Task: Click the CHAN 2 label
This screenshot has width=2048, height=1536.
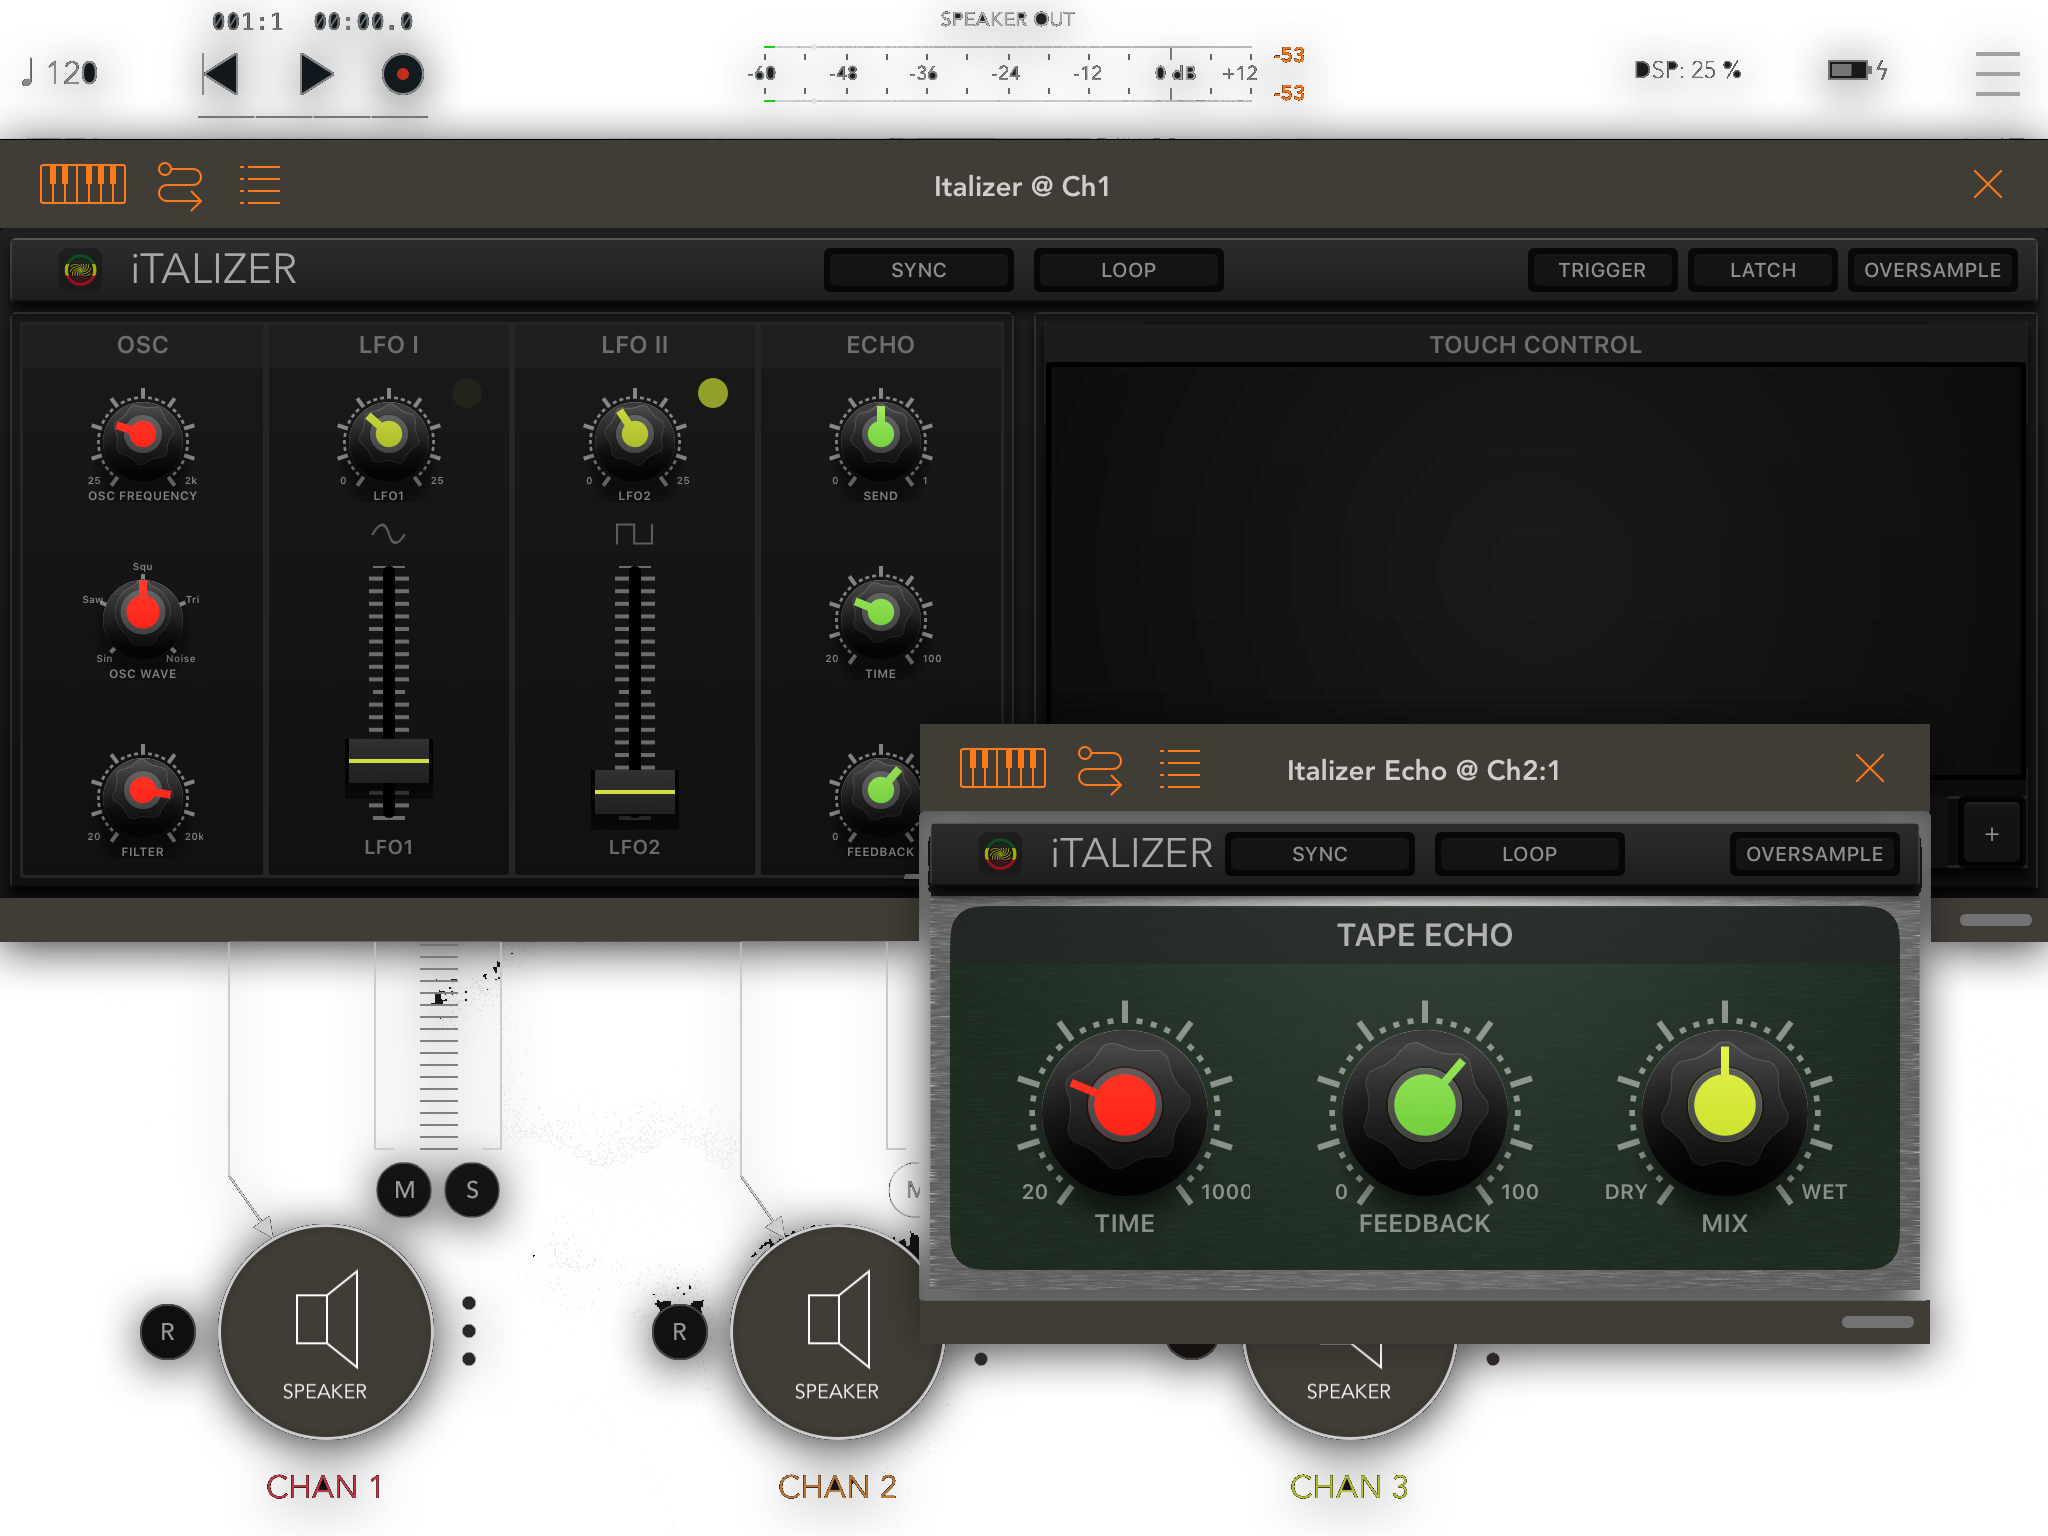Action: (837, 1487)
